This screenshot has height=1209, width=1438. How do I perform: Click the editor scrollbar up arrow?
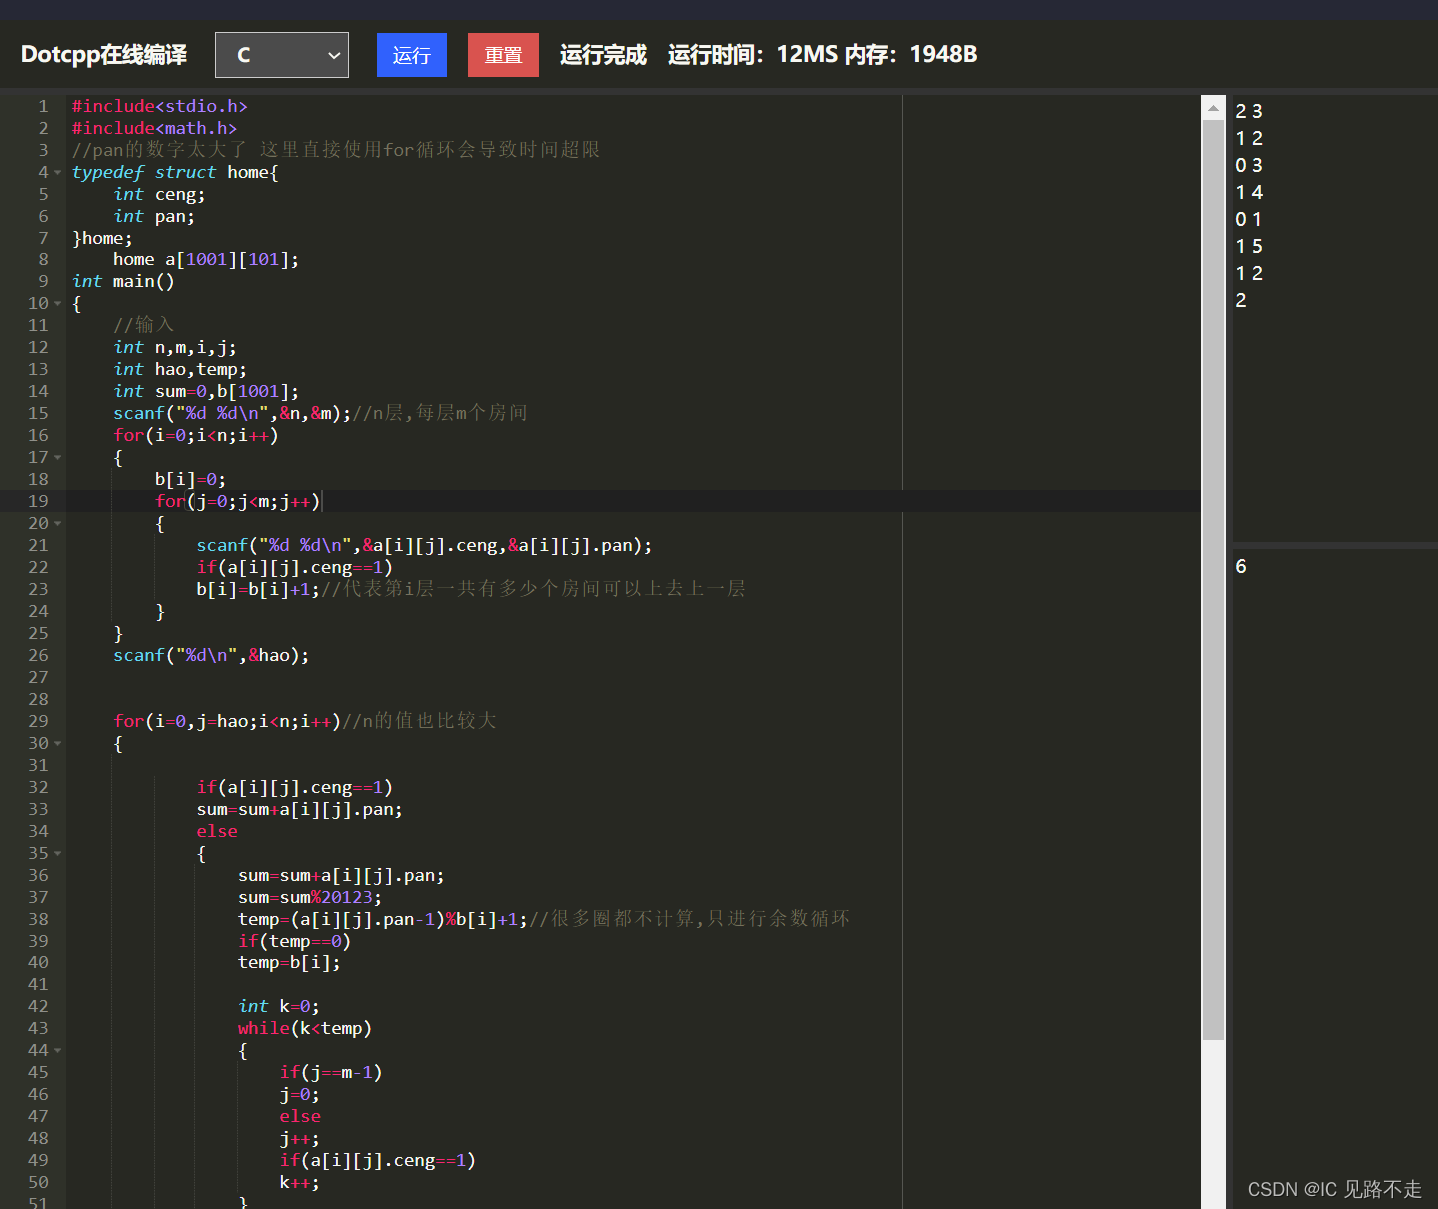1212,106
